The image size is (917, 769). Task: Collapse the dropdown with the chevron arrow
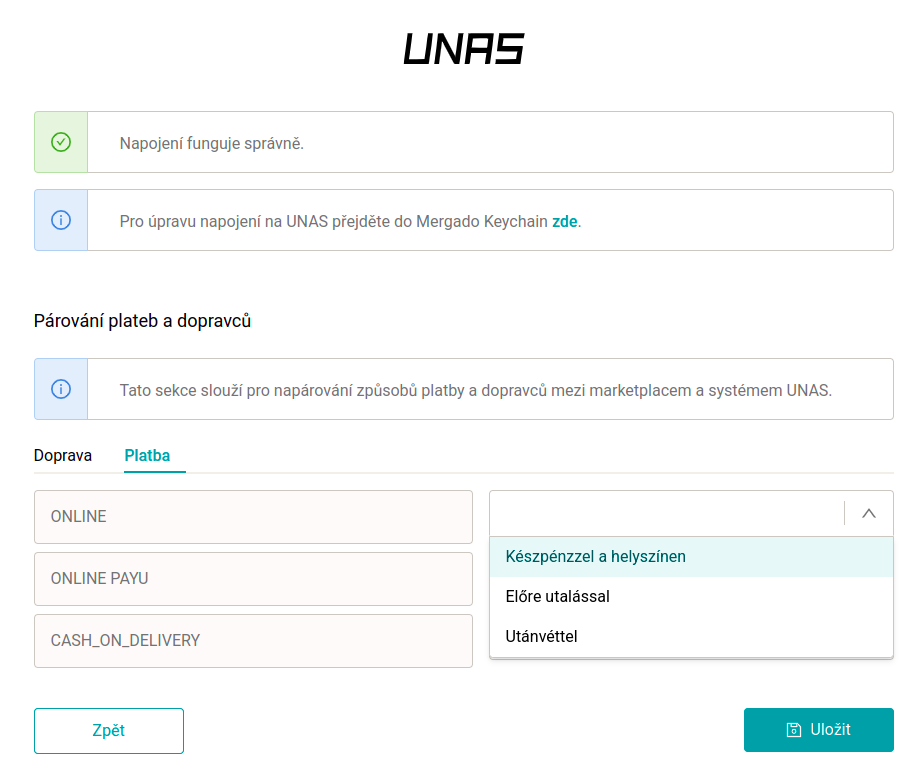click(x=869, y=513)
